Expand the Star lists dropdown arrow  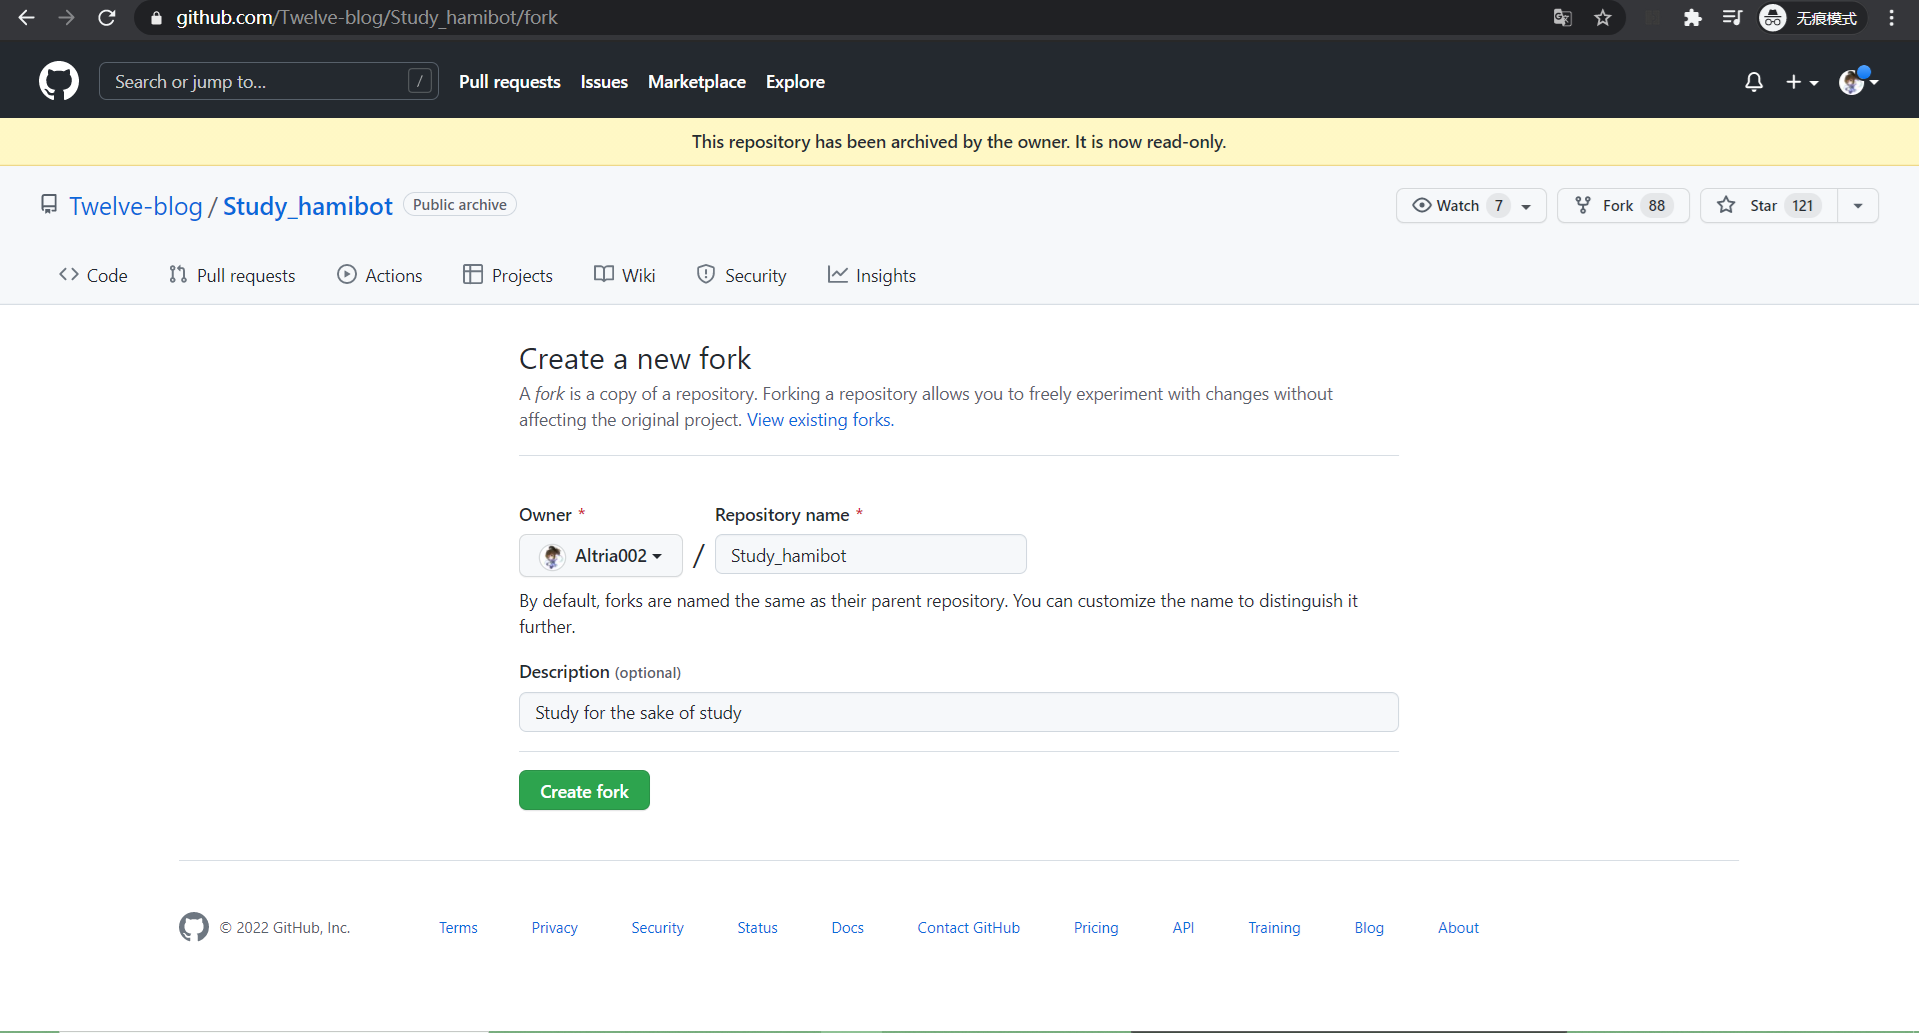coord(1858,205)
